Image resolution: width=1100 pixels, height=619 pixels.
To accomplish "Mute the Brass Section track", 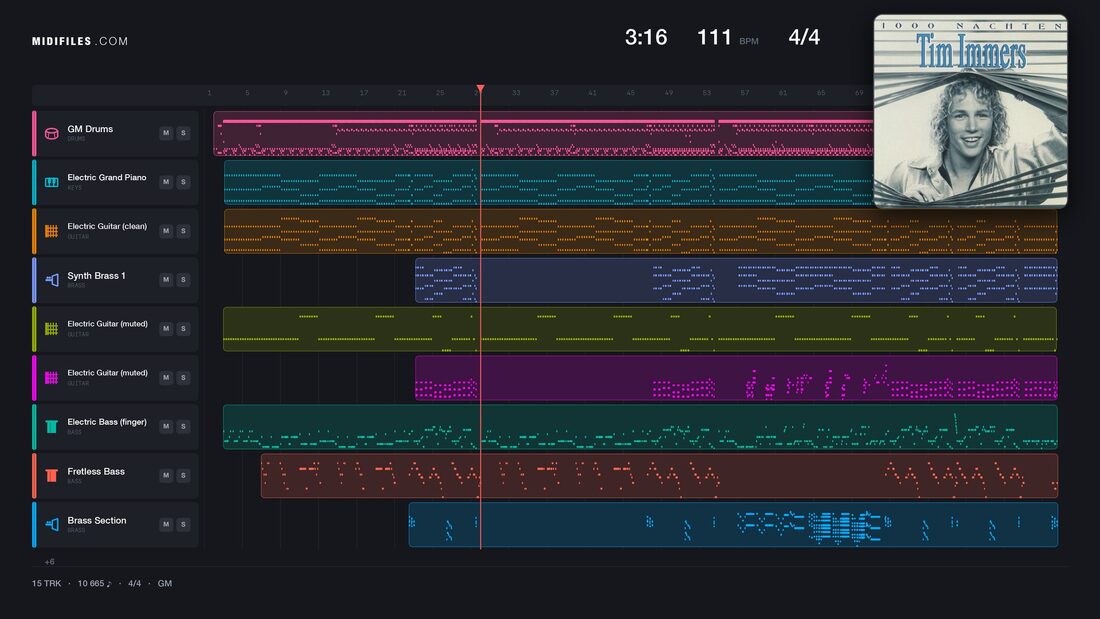I will (x=166, y=524).
